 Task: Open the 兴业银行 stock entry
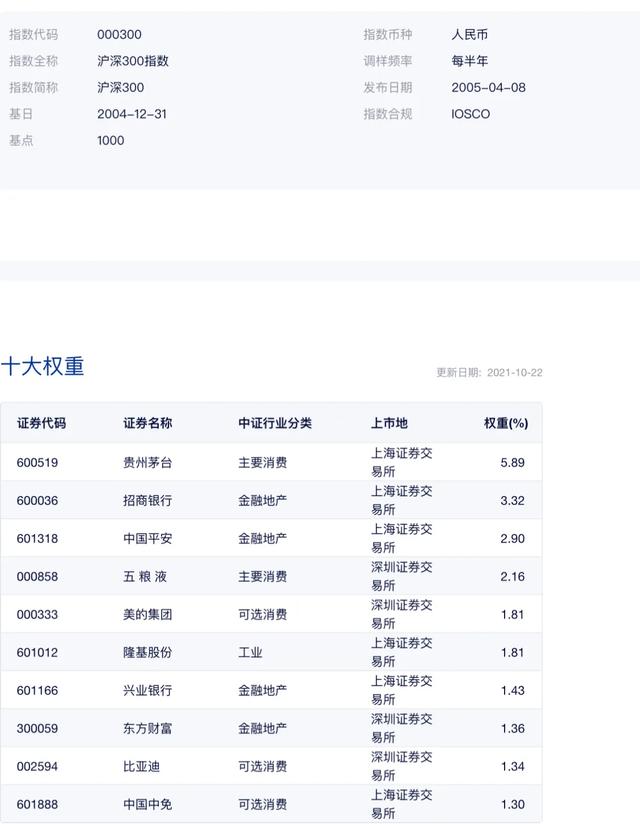(x=147, y=691)
